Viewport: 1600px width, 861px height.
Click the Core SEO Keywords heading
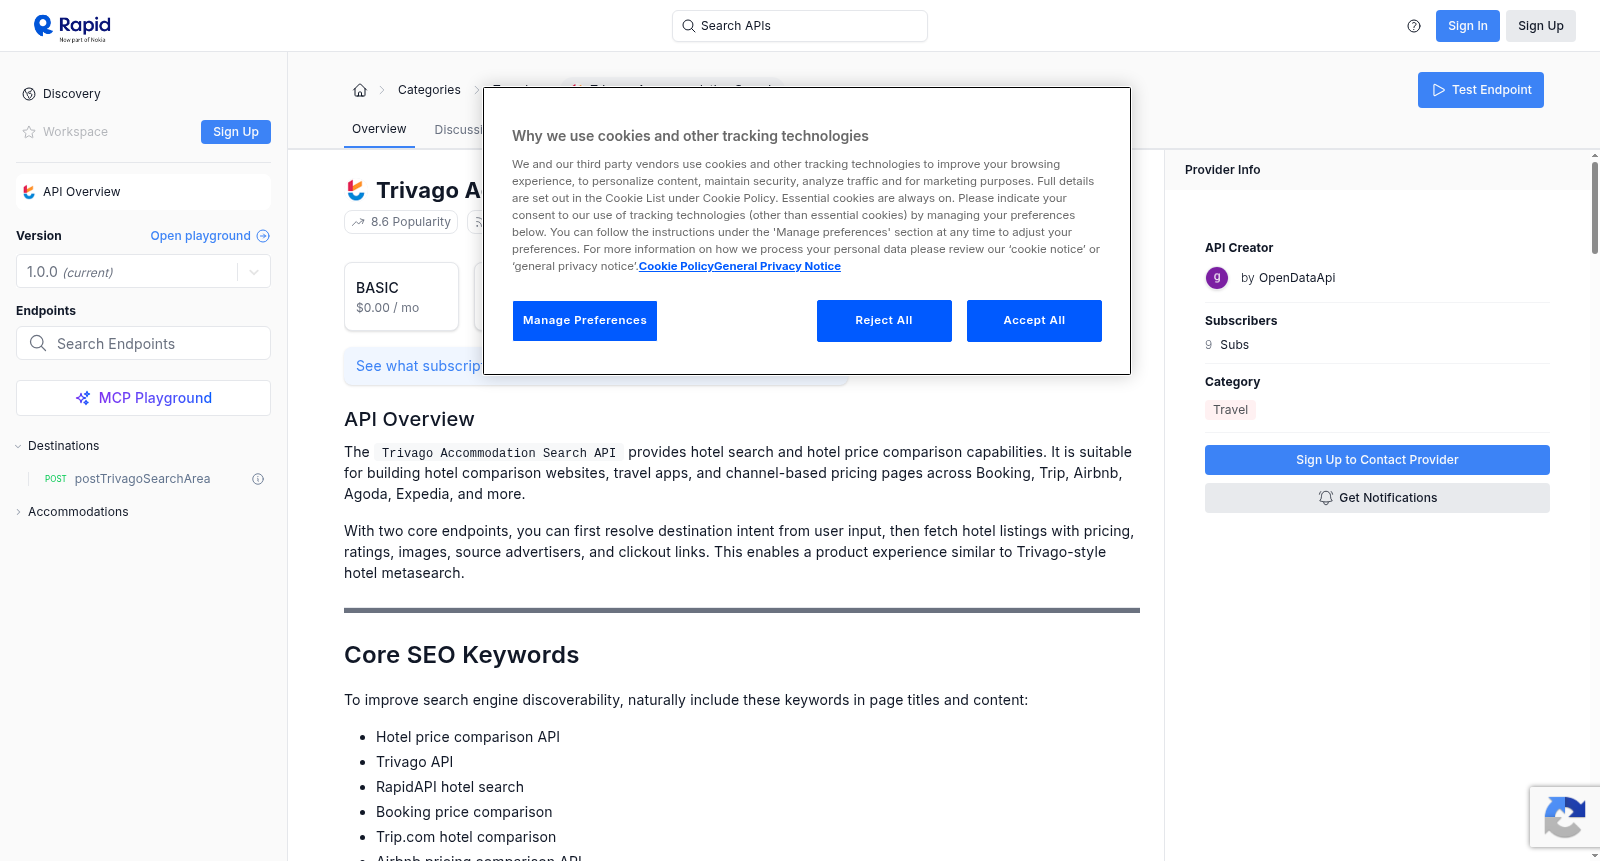(461, 655)
